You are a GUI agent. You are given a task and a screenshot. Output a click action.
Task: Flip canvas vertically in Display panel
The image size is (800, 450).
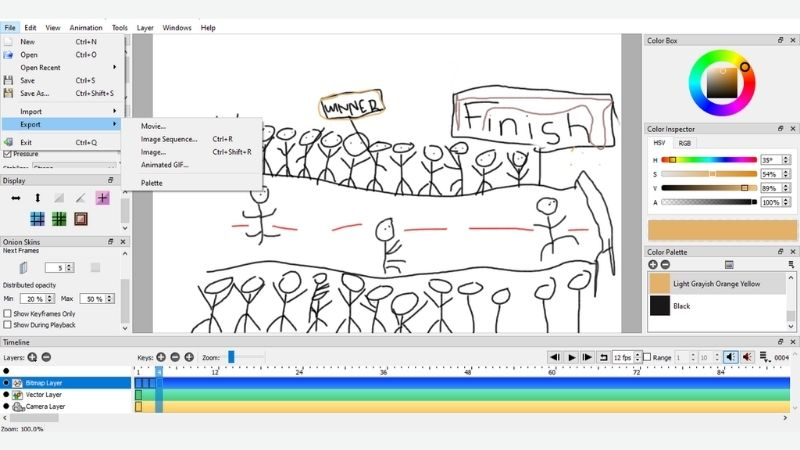pos(37,198)
